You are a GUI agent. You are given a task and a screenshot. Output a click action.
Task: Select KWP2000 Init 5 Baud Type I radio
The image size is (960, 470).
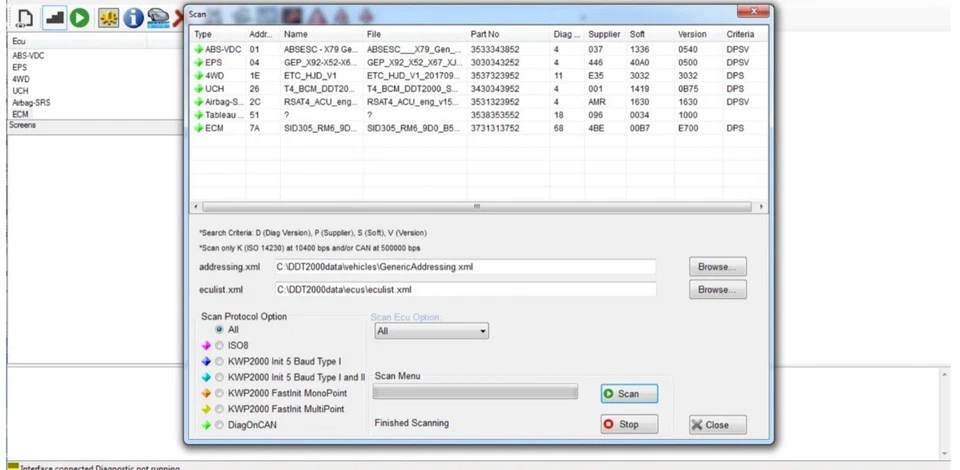pos(219,362)
